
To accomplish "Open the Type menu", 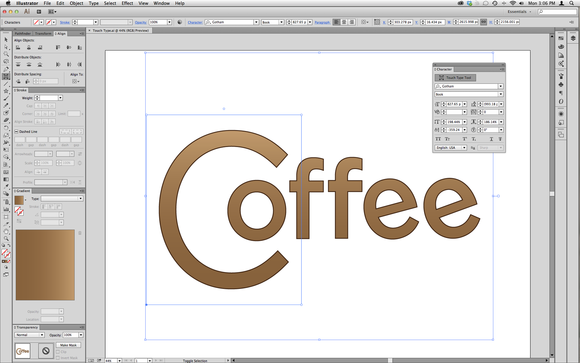I will 94,3.
